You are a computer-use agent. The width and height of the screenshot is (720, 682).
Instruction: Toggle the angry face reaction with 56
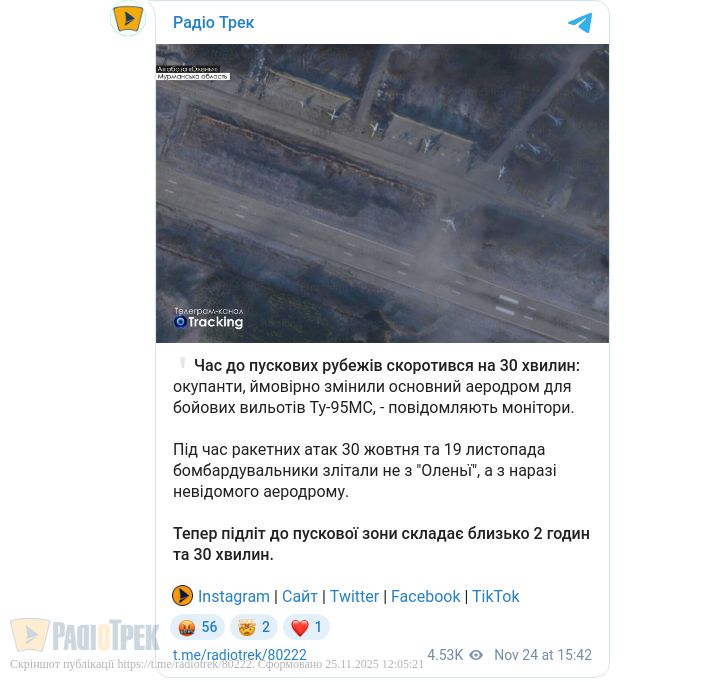point(197,627)
